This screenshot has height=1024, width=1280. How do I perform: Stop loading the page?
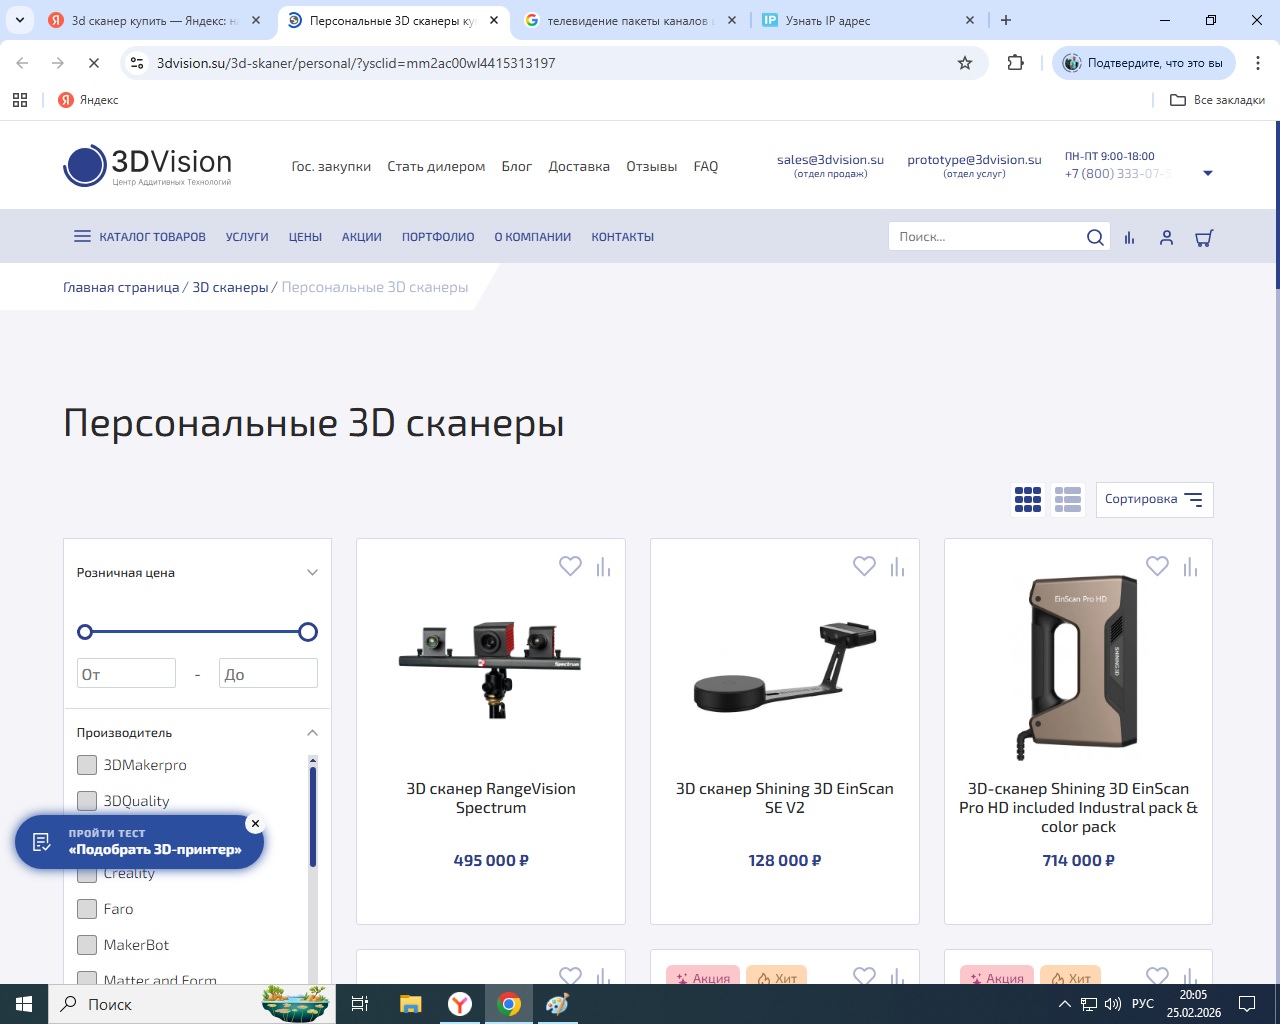[x=93, y=63]
